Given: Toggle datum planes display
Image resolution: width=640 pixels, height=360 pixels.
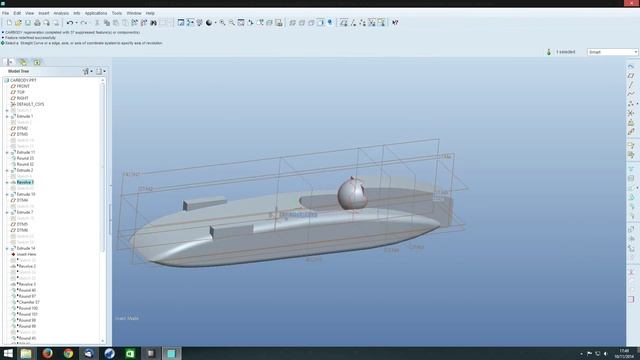Looking at the screenshot, I should pyautogui.click(x=344, y=23).
